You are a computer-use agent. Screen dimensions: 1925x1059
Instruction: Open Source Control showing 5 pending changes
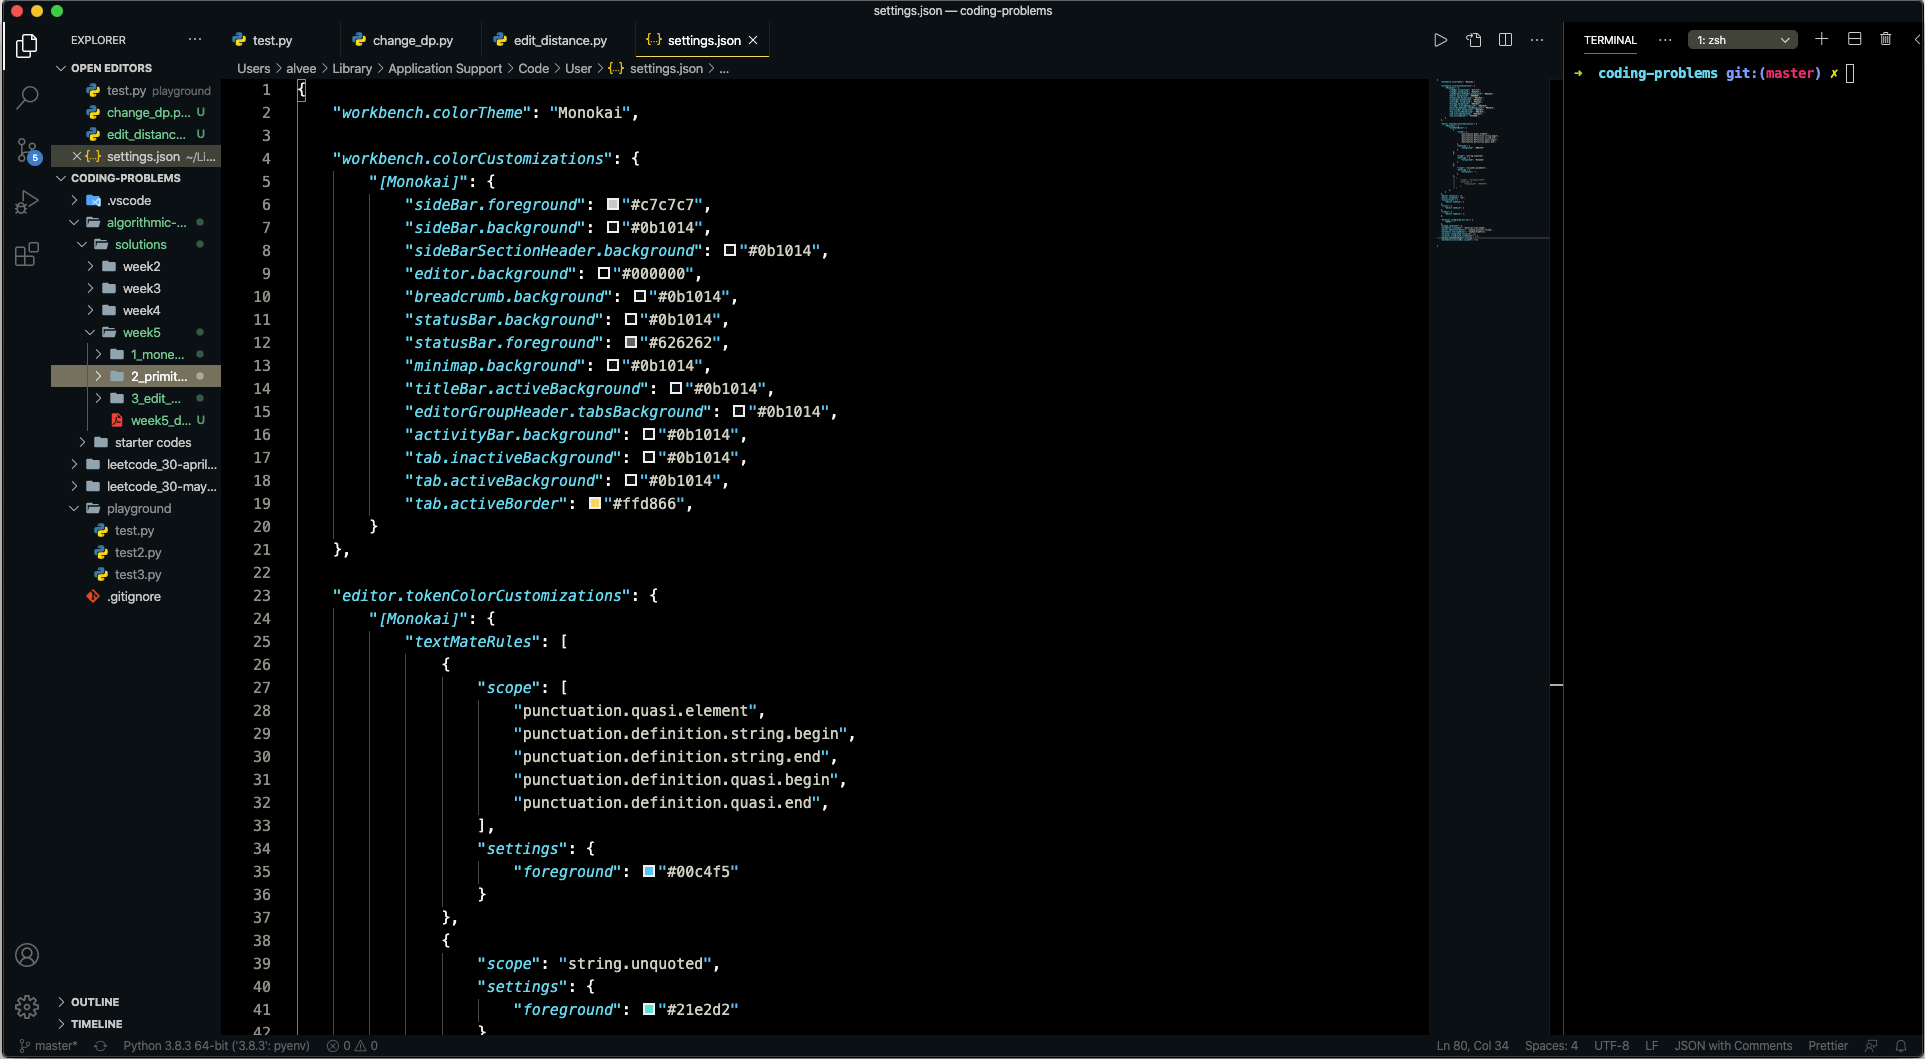click(x=27, y=150)
